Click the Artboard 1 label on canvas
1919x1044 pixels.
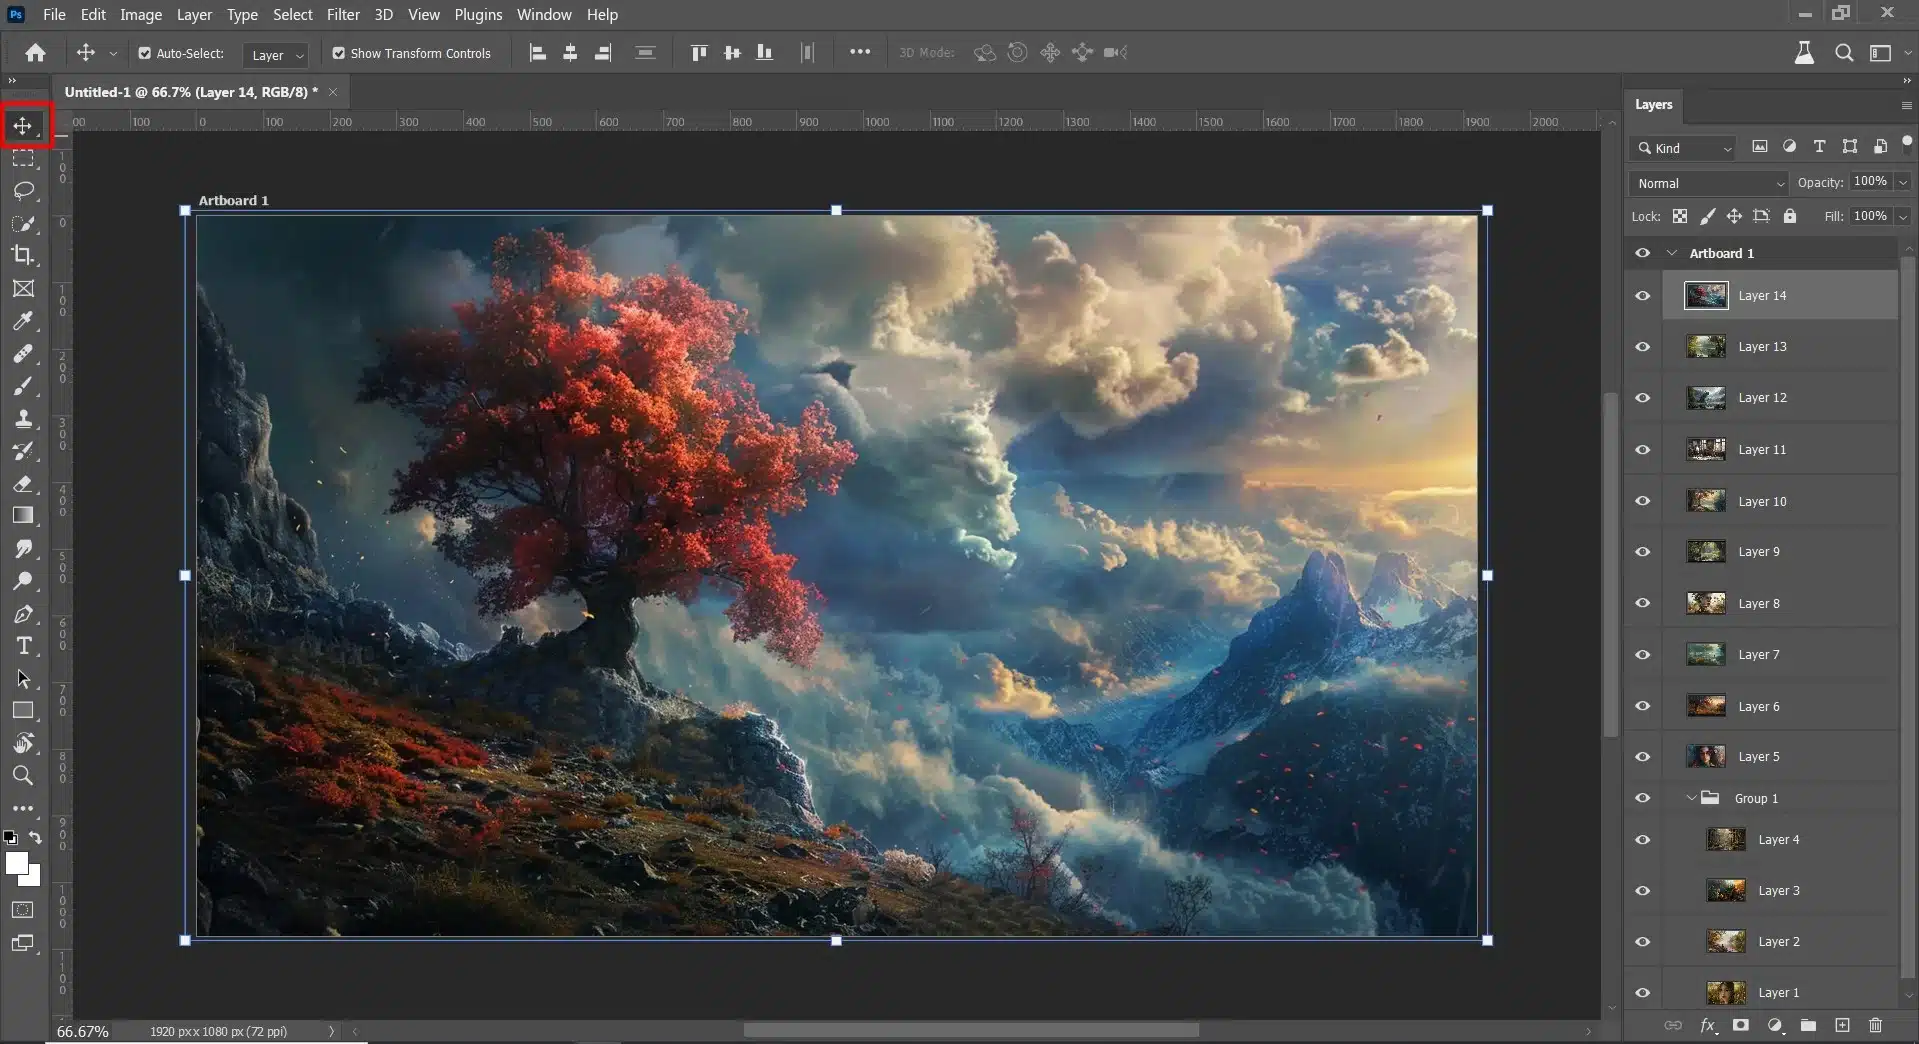233,200
